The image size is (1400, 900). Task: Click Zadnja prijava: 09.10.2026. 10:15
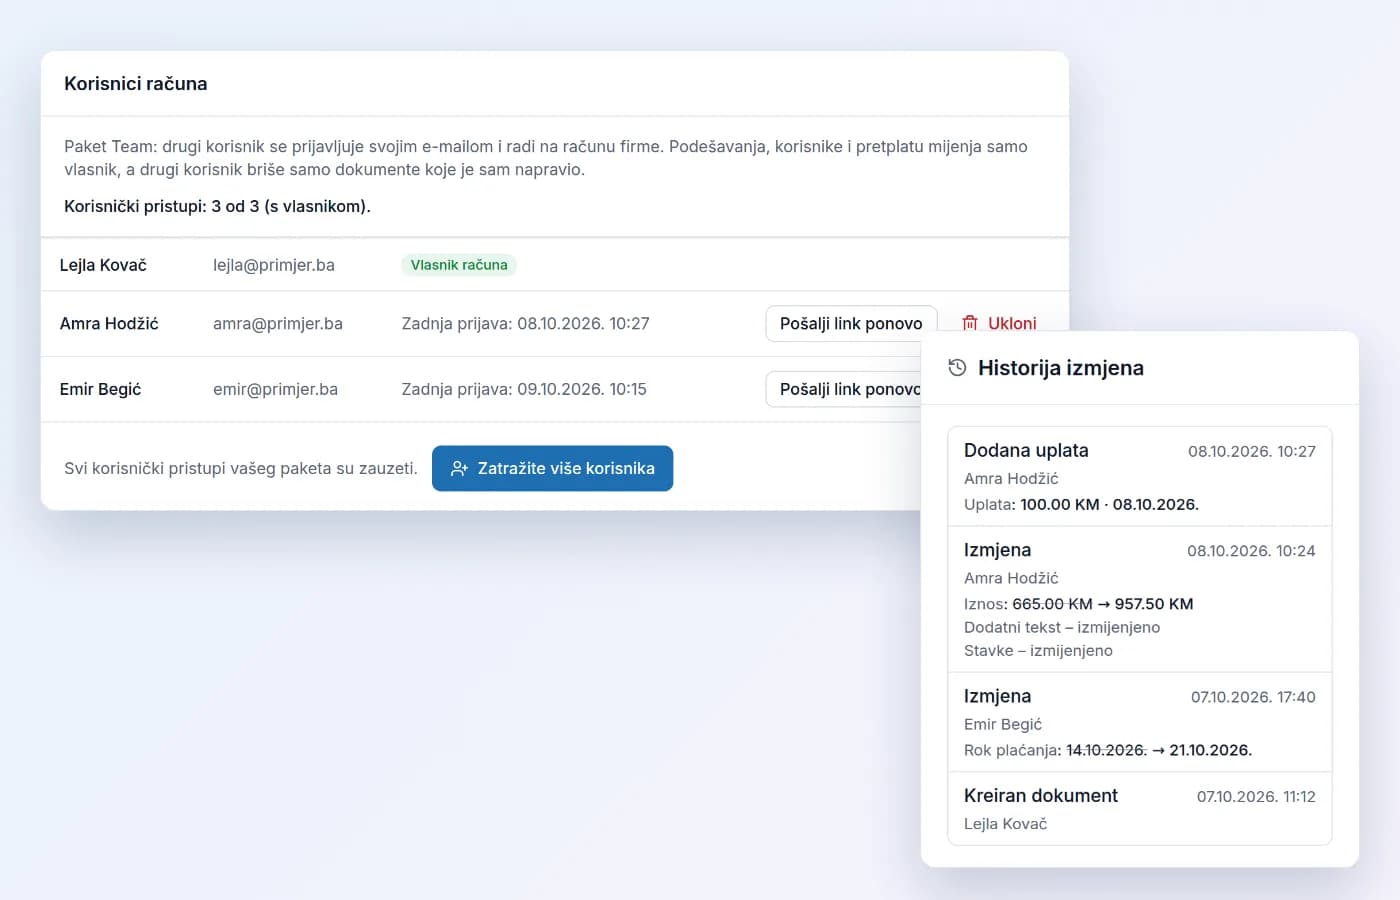[x=524, y=389]
